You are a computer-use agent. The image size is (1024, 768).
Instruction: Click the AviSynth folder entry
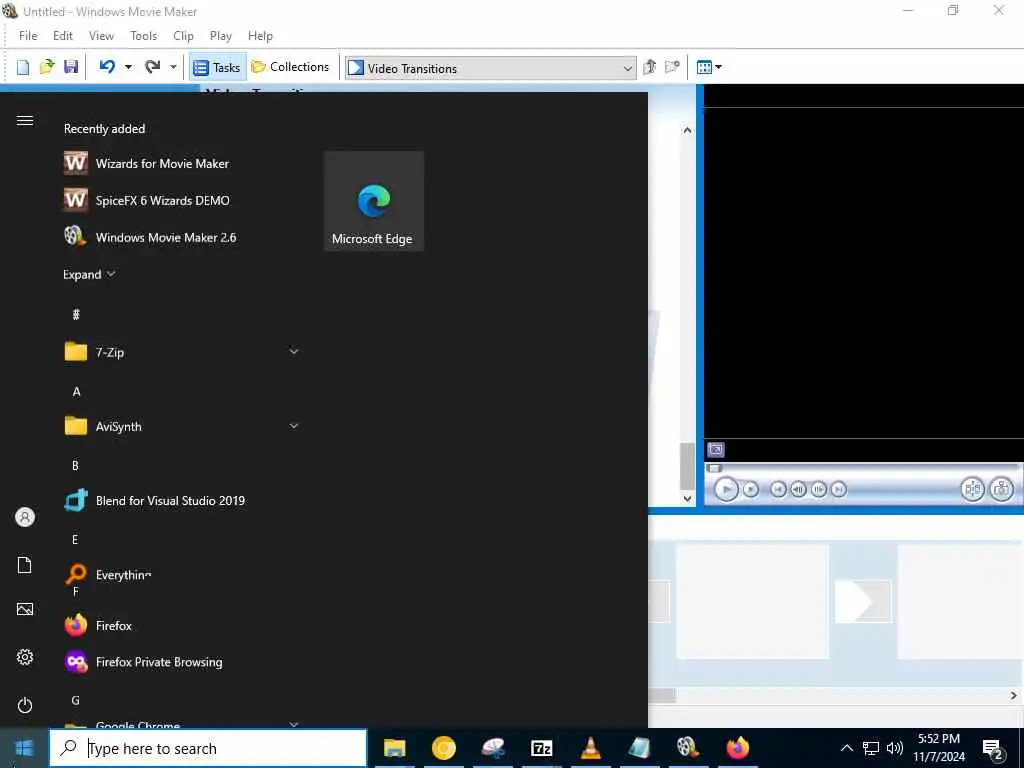[183, 426]
